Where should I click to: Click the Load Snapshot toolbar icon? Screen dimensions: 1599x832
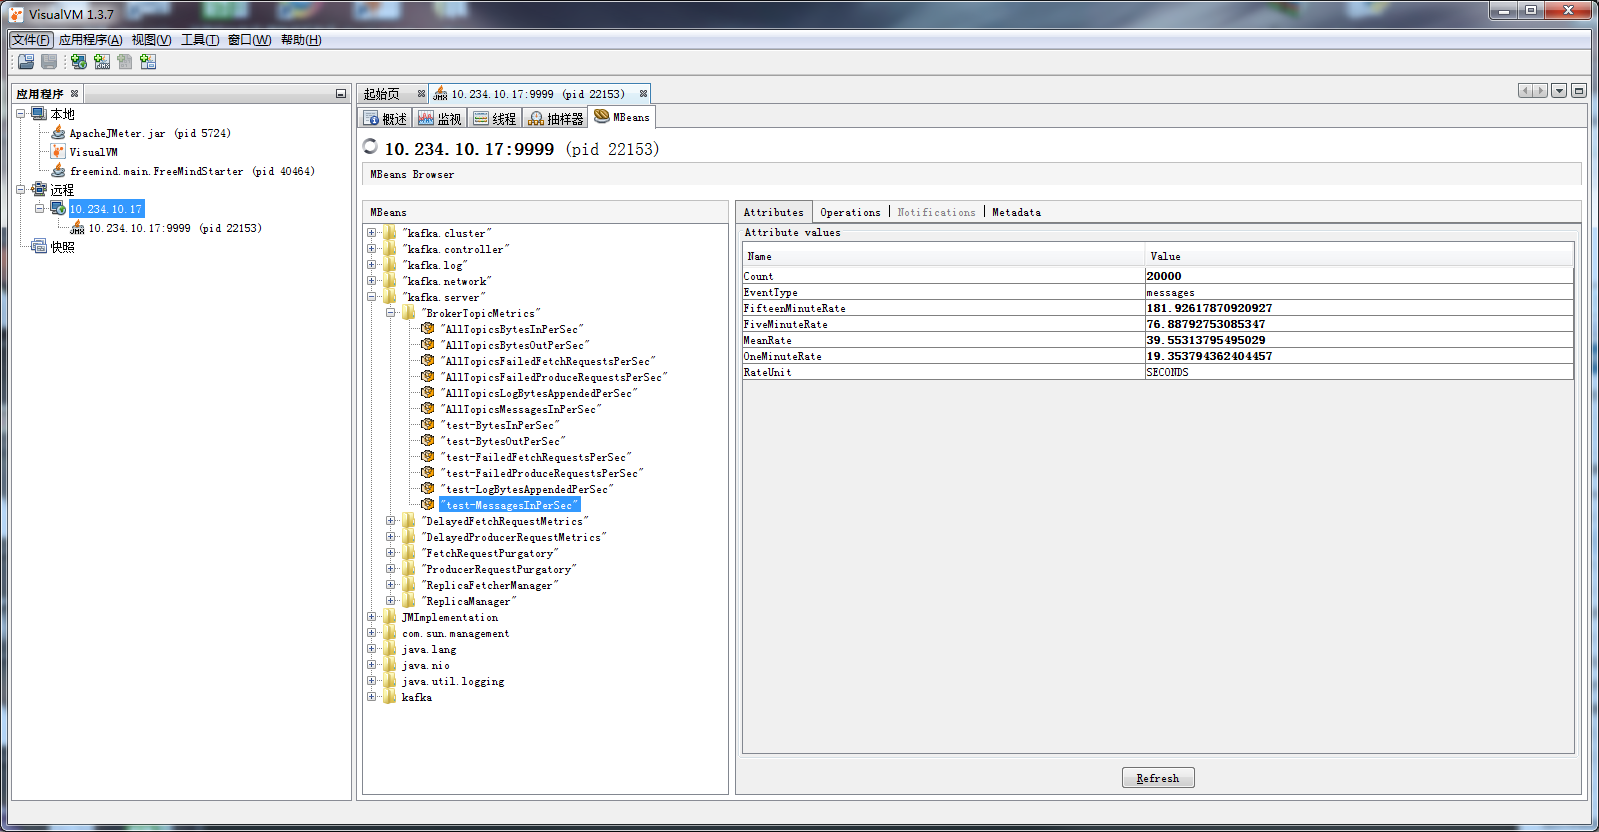(x=26, y=62)
